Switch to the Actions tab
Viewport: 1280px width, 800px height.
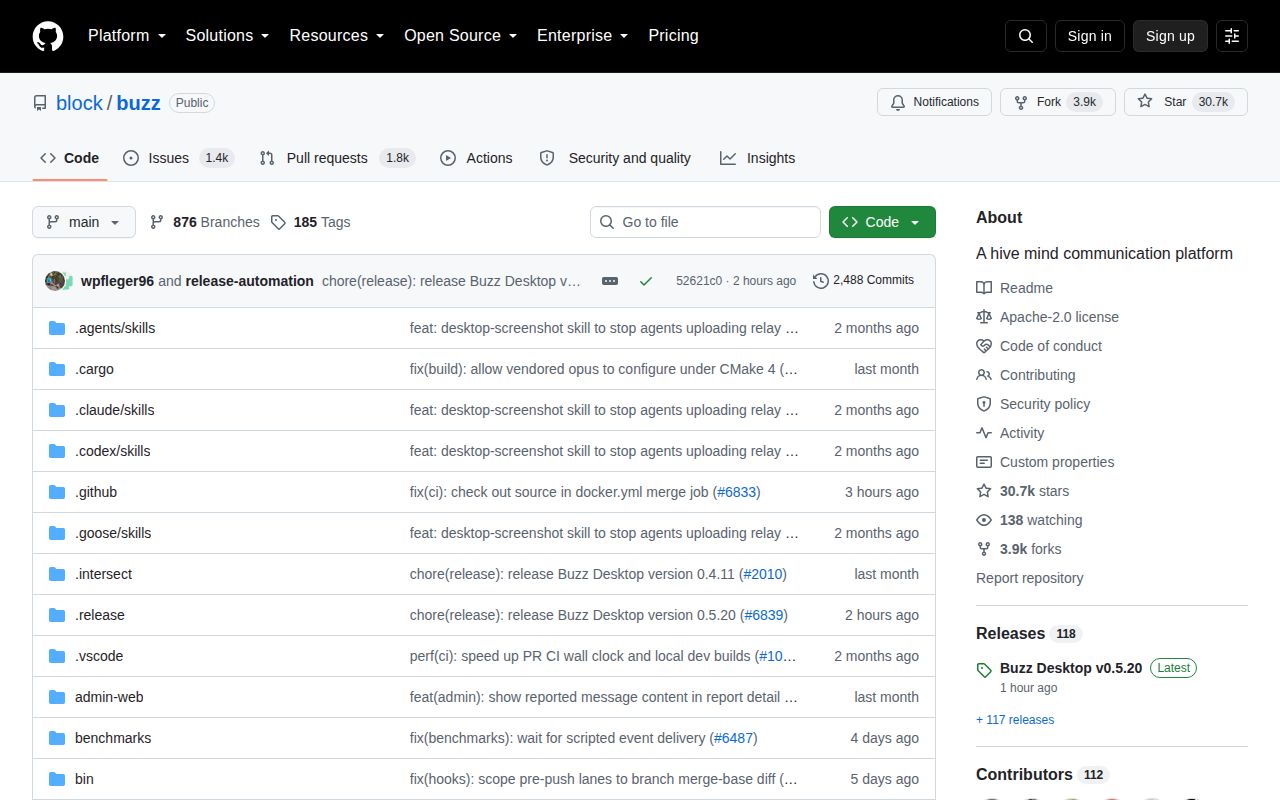click(x=476, y=158)
